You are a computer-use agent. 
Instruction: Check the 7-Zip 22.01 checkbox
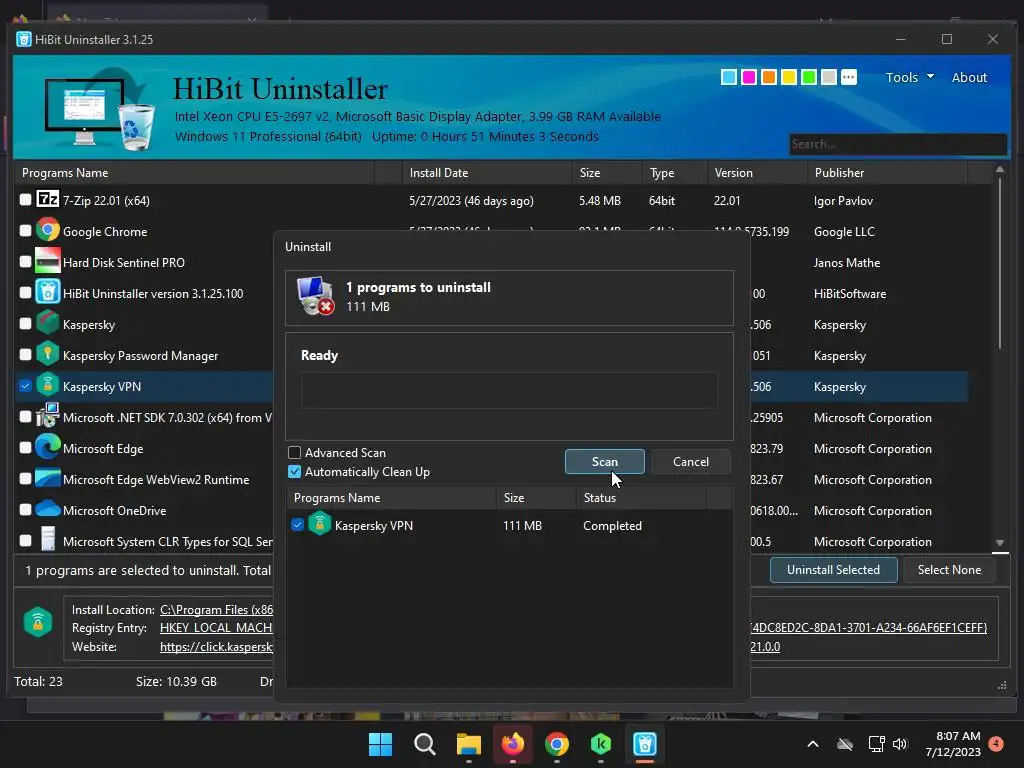pyautogui.click(x=25, y=199)
